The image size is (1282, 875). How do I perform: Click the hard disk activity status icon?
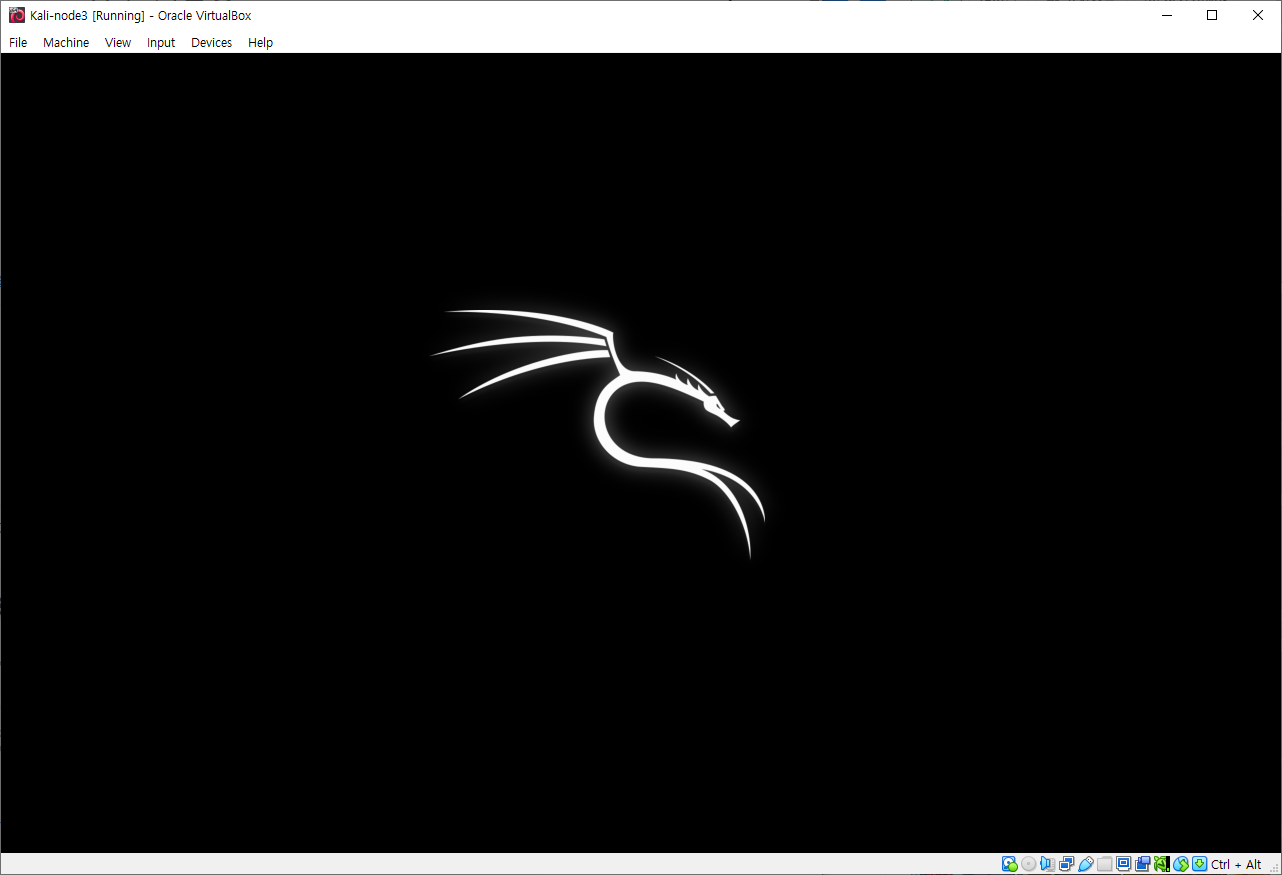tap(1009, 864)
